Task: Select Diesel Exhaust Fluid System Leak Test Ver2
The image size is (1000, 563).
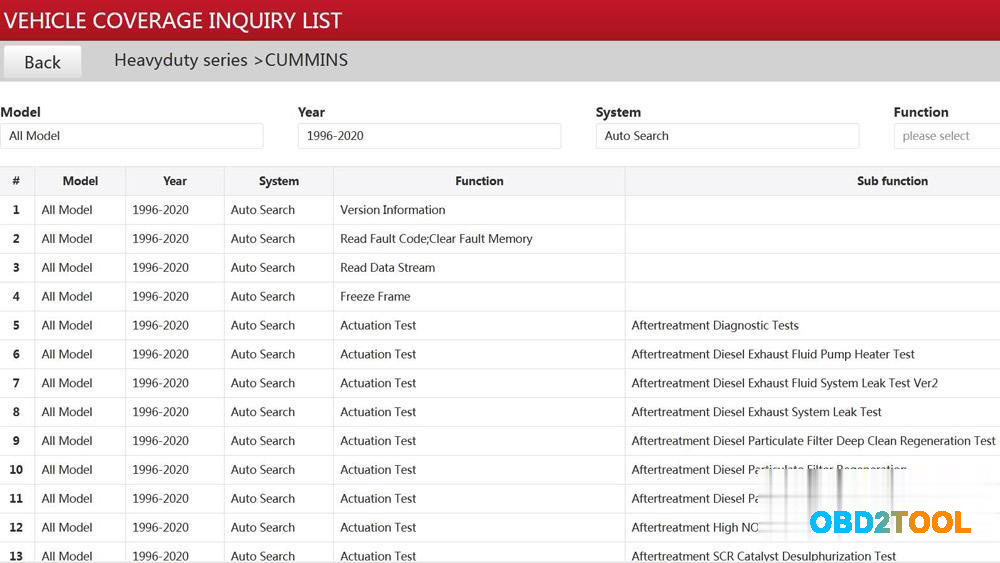Action: pos(784,384)
